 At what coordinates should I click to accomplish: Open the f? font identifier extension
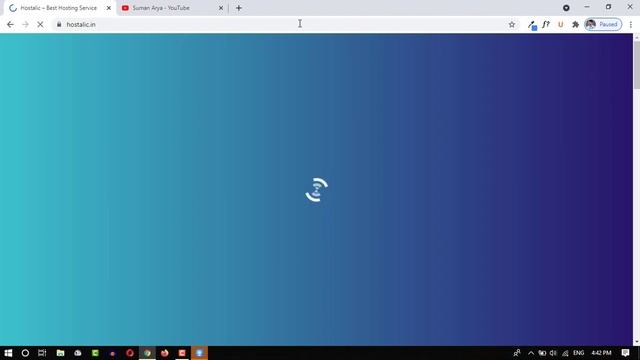546,24
